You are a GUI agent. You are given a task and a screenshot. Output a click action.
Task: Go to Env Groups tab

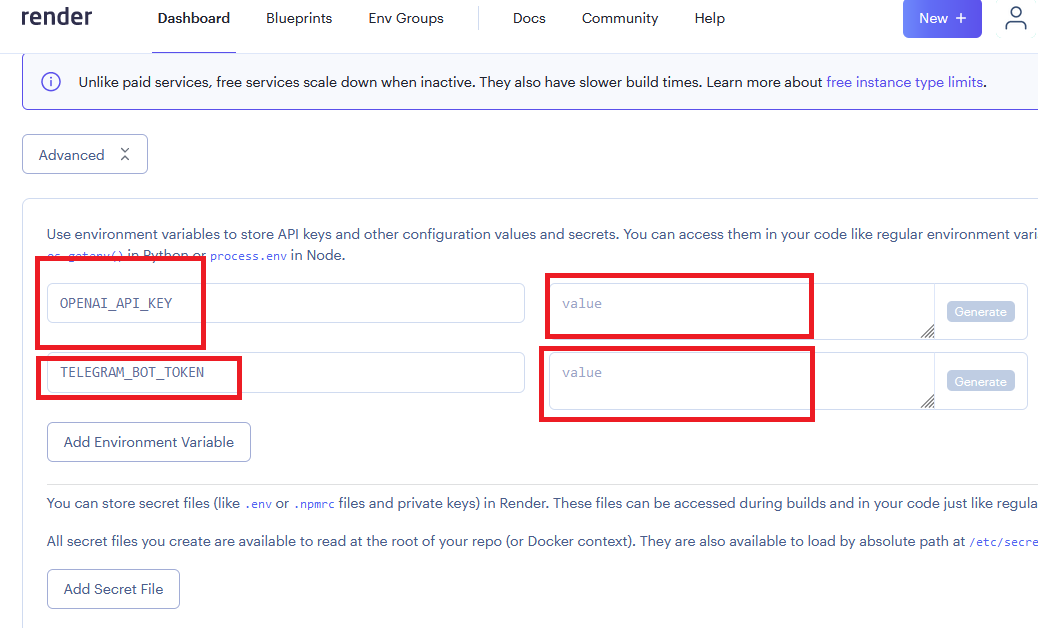(x=406, y=19)
